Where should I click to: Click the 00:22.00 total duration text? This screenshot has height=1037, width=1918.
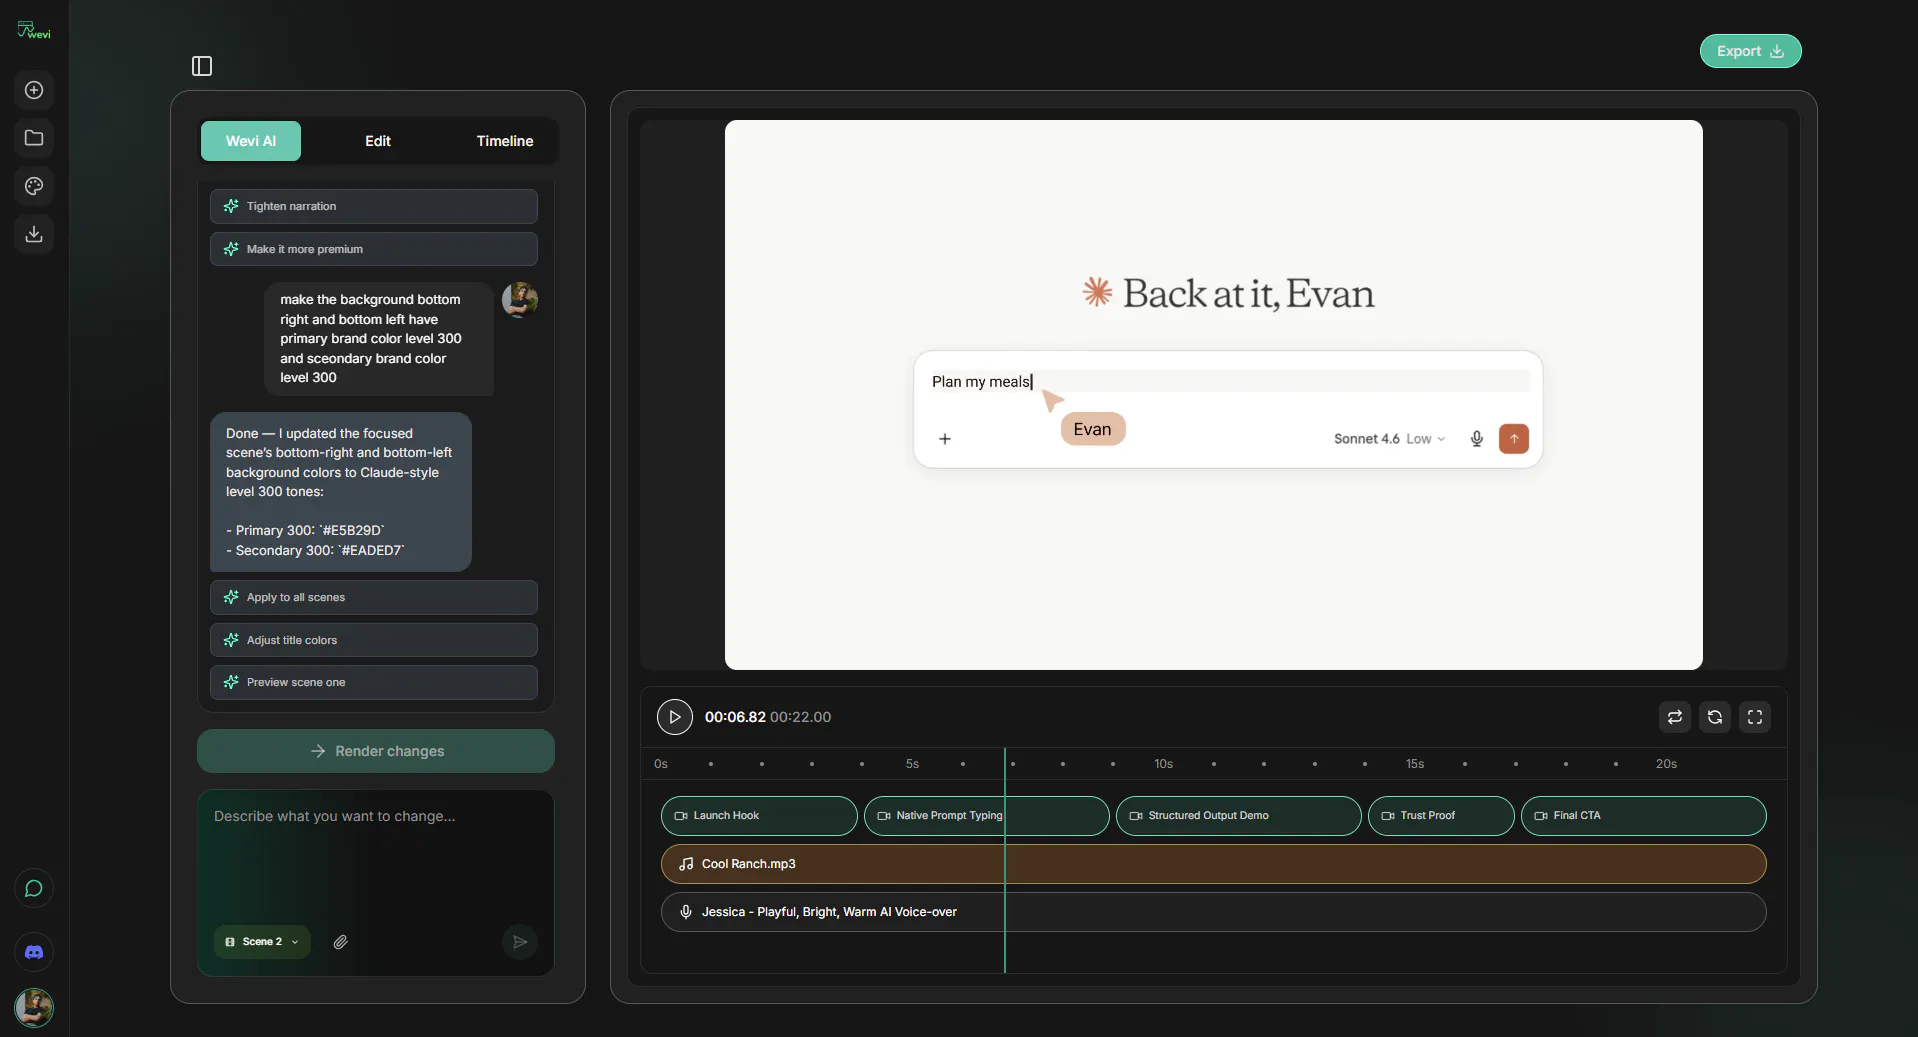[x=800, y=717]
